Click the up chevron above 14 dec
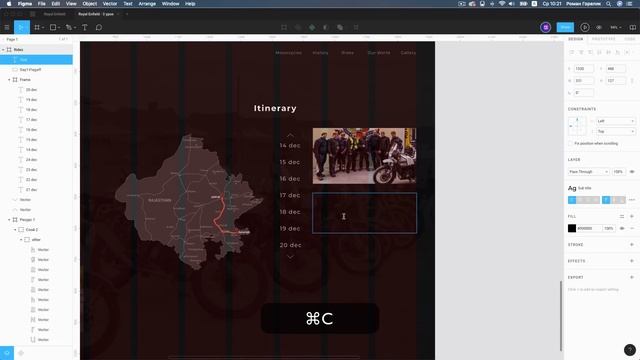This screenshot has height=360, width=640. coord(290,135)
